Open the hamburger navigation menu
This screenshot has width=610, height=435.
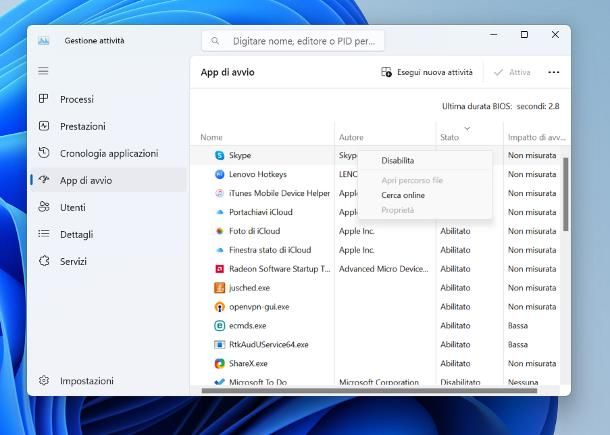point(43,71)
